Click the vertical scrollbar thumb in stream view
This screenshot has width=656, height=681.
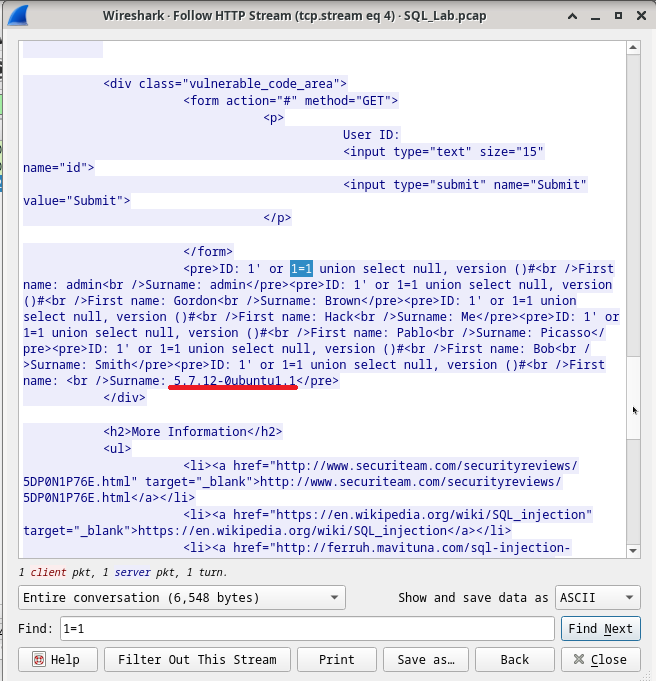click(633, 397)
